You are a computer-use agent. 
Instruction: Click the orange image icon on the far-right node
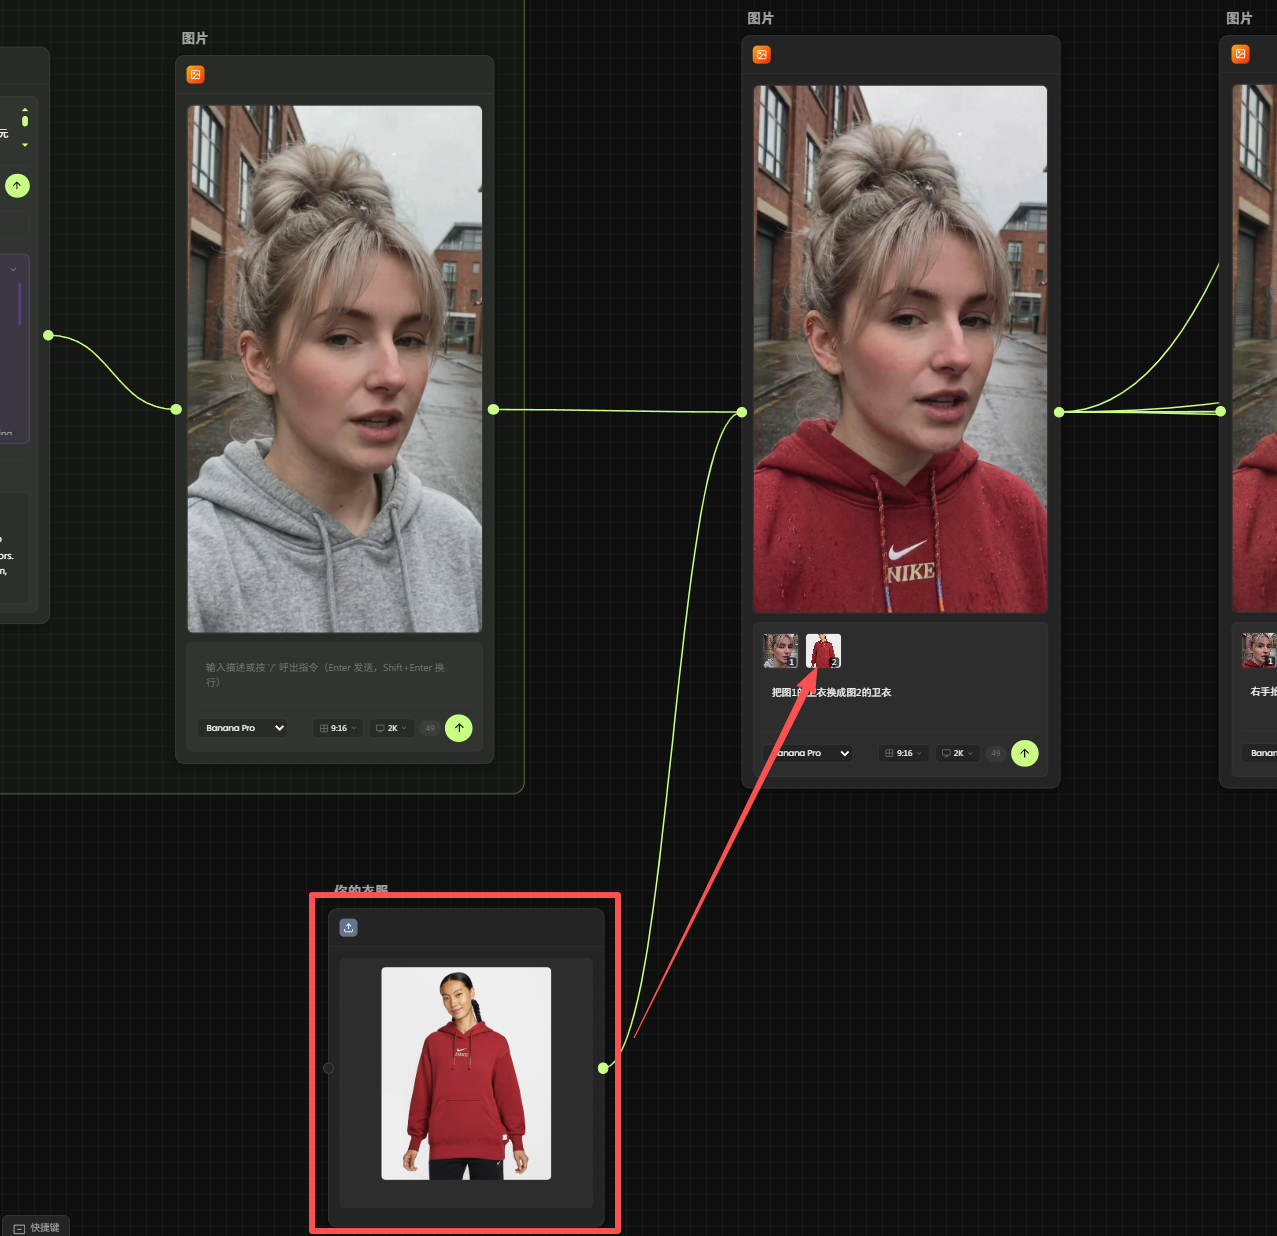1240,55
